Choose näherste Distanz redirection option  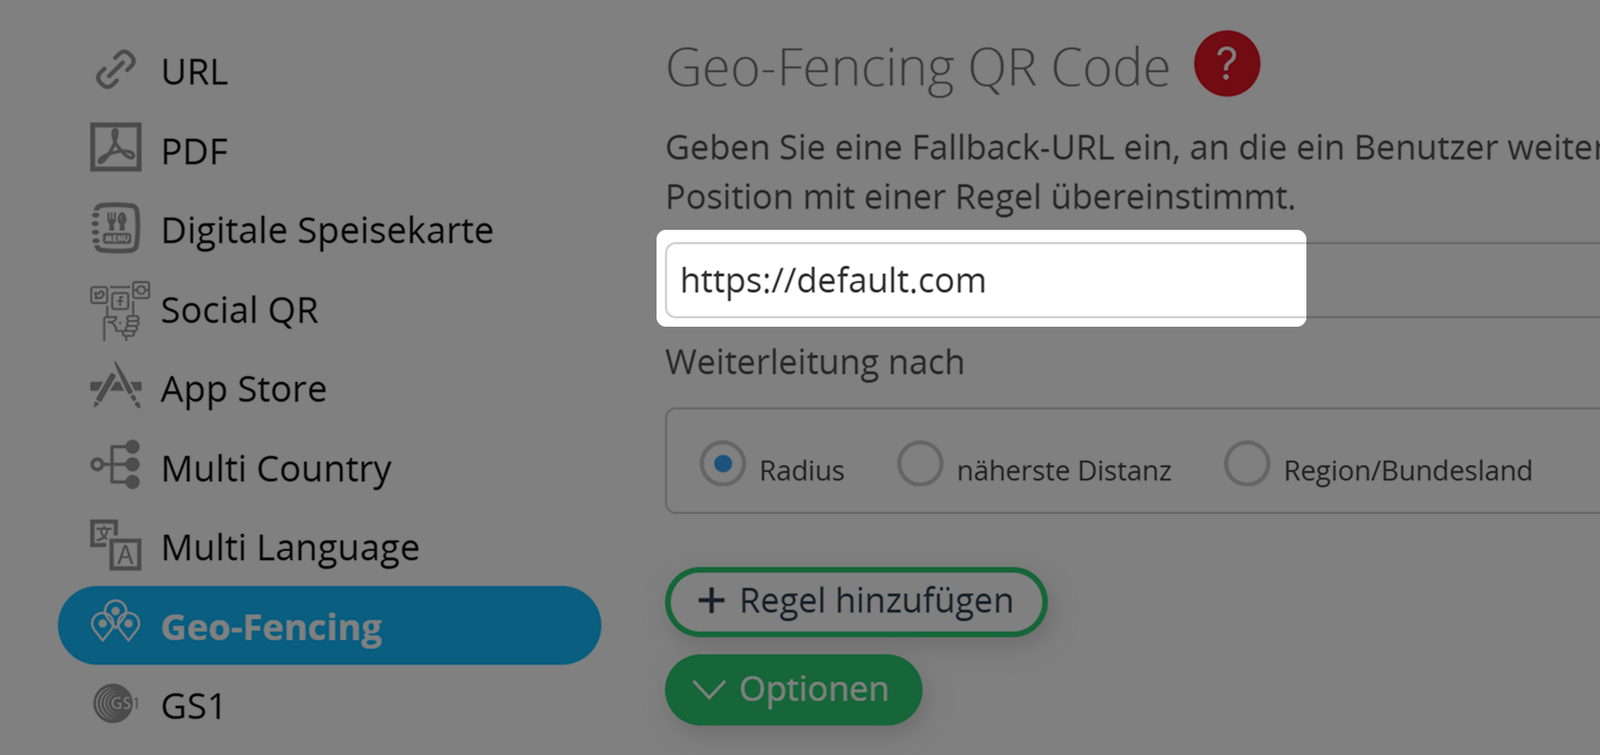(920, 464)
